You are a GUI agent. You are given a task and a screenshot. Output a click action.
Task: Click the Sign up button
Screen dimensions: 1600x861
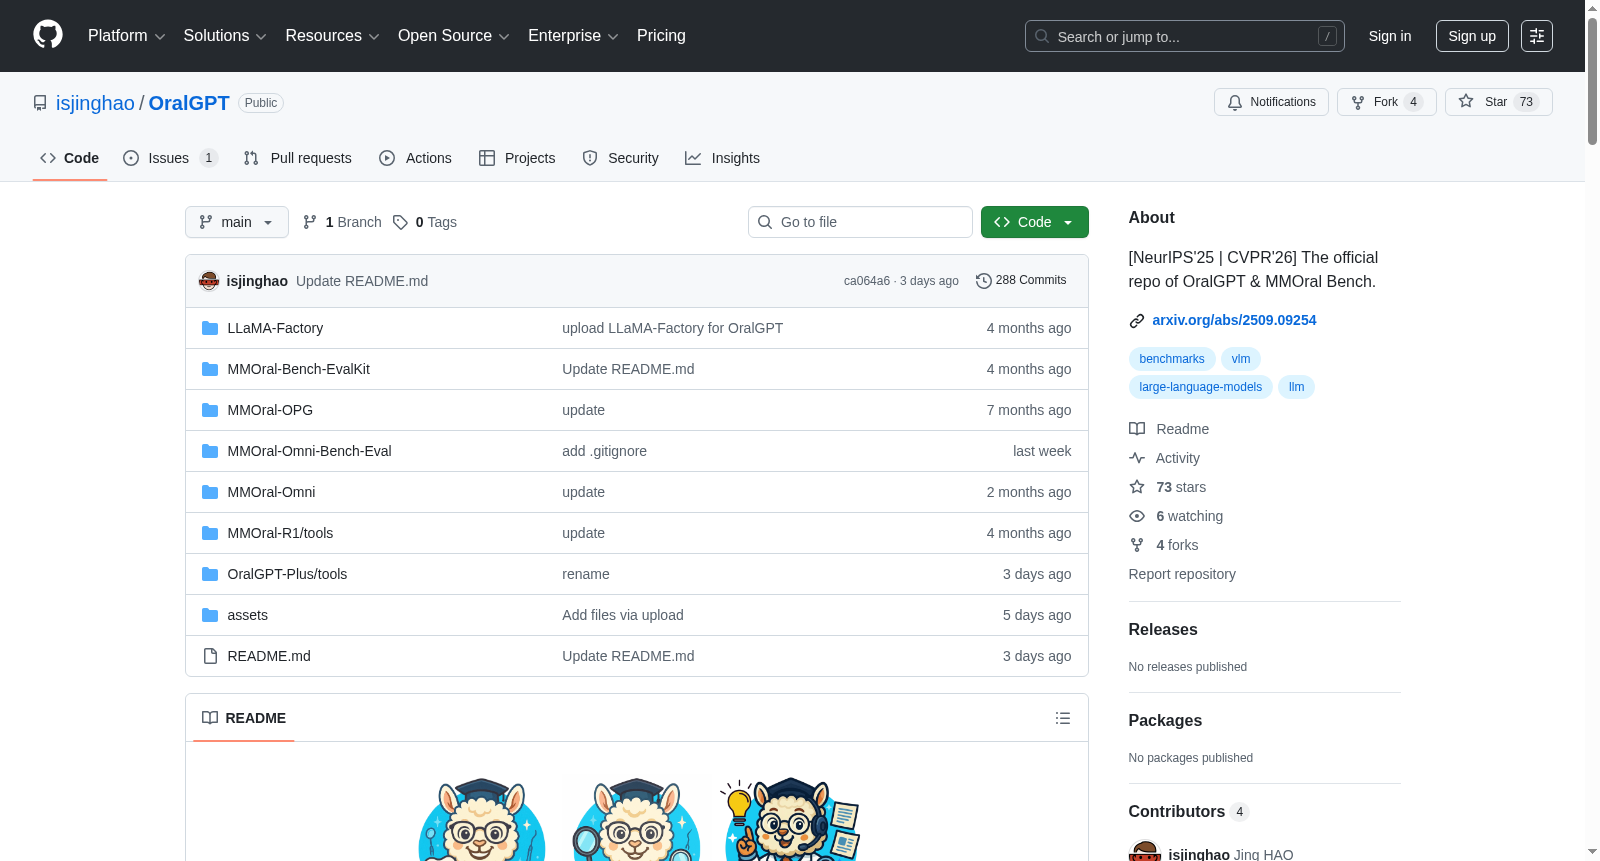[x=1472, y=36]
